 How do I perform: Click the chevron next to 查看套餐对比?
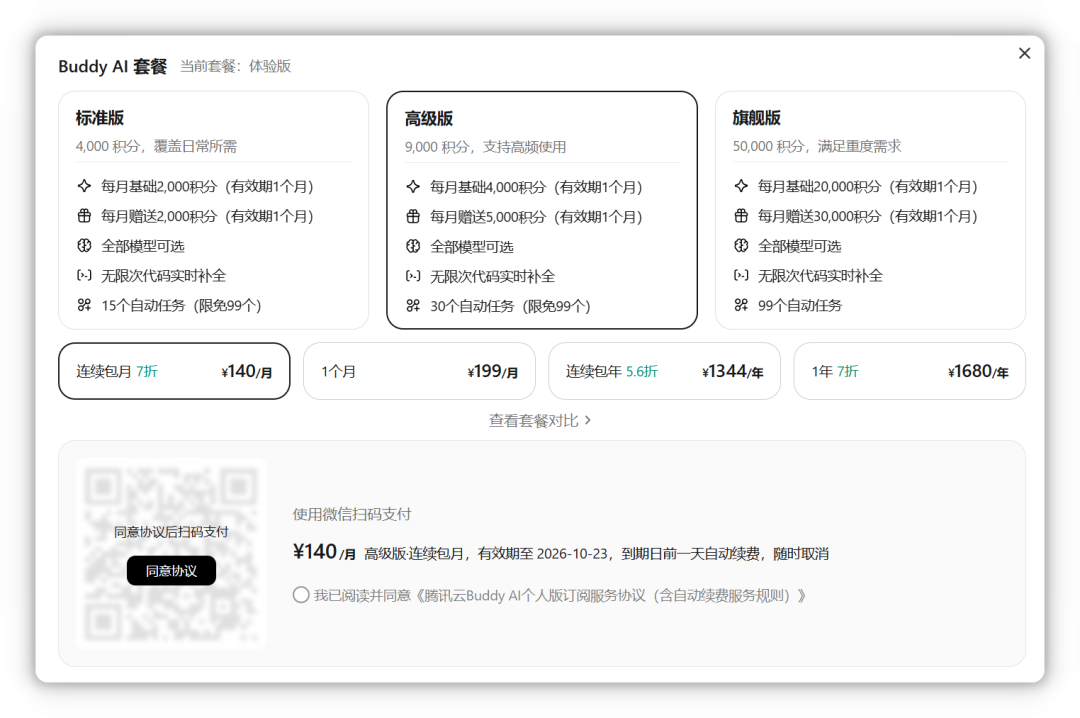click(588, 420)
